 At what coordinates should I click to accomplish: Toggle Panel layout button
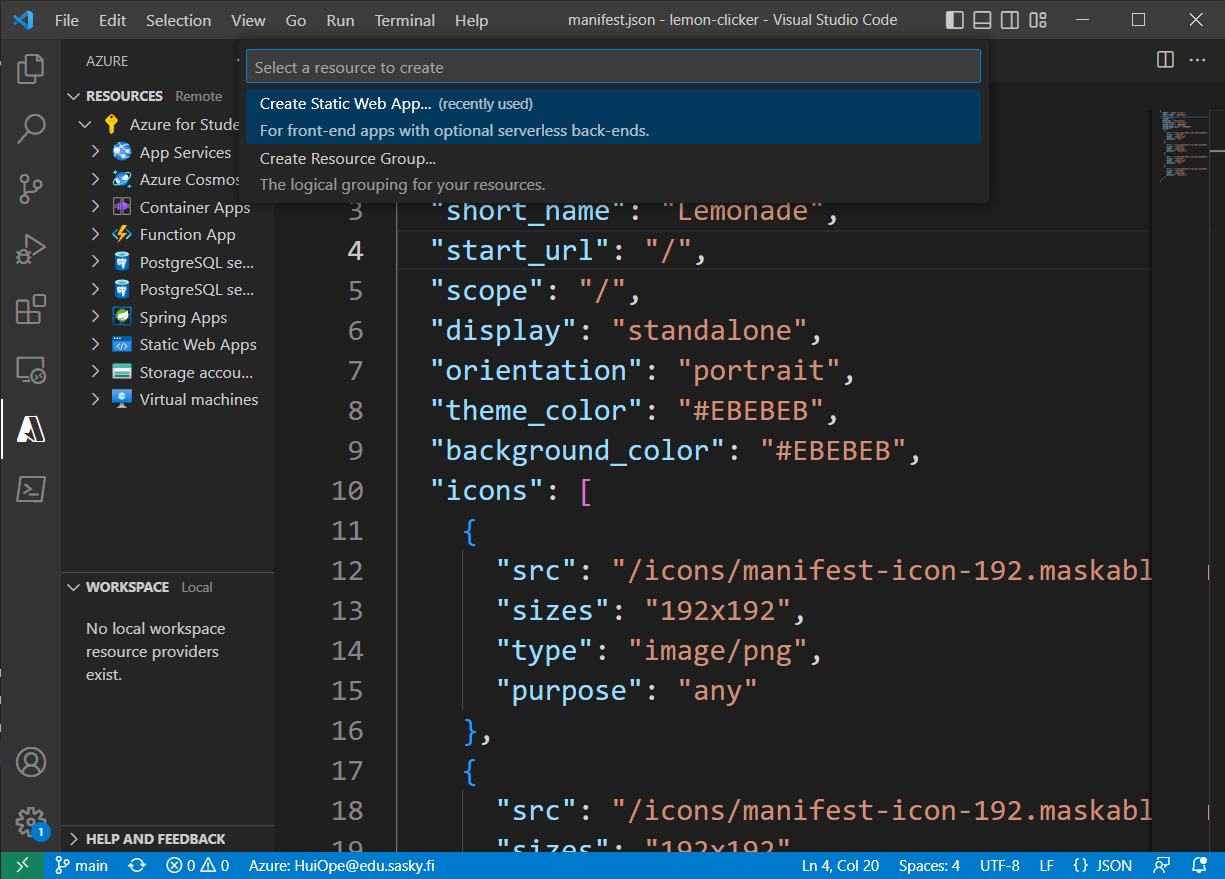coord(983,20)
